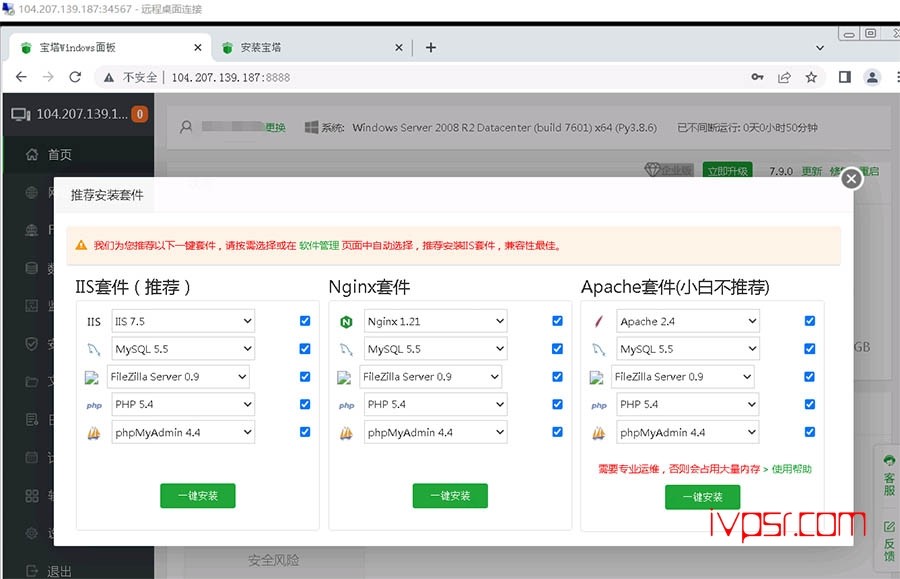Open 首页 in the sidebar menu
The image size is (900, 579).
(x=78, y=154)
